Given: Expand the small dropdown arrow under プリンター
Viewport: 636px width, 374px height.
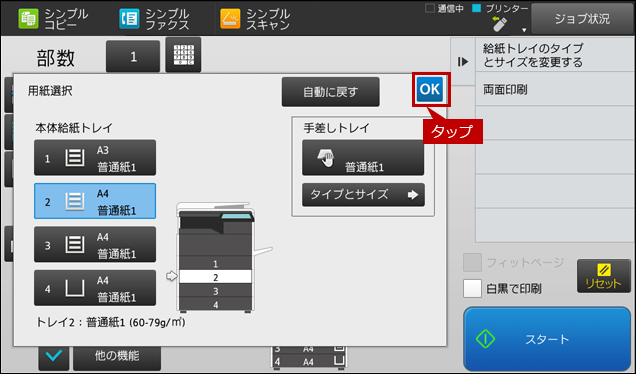Looking at the screenshot, I should (x=524, y=30).
